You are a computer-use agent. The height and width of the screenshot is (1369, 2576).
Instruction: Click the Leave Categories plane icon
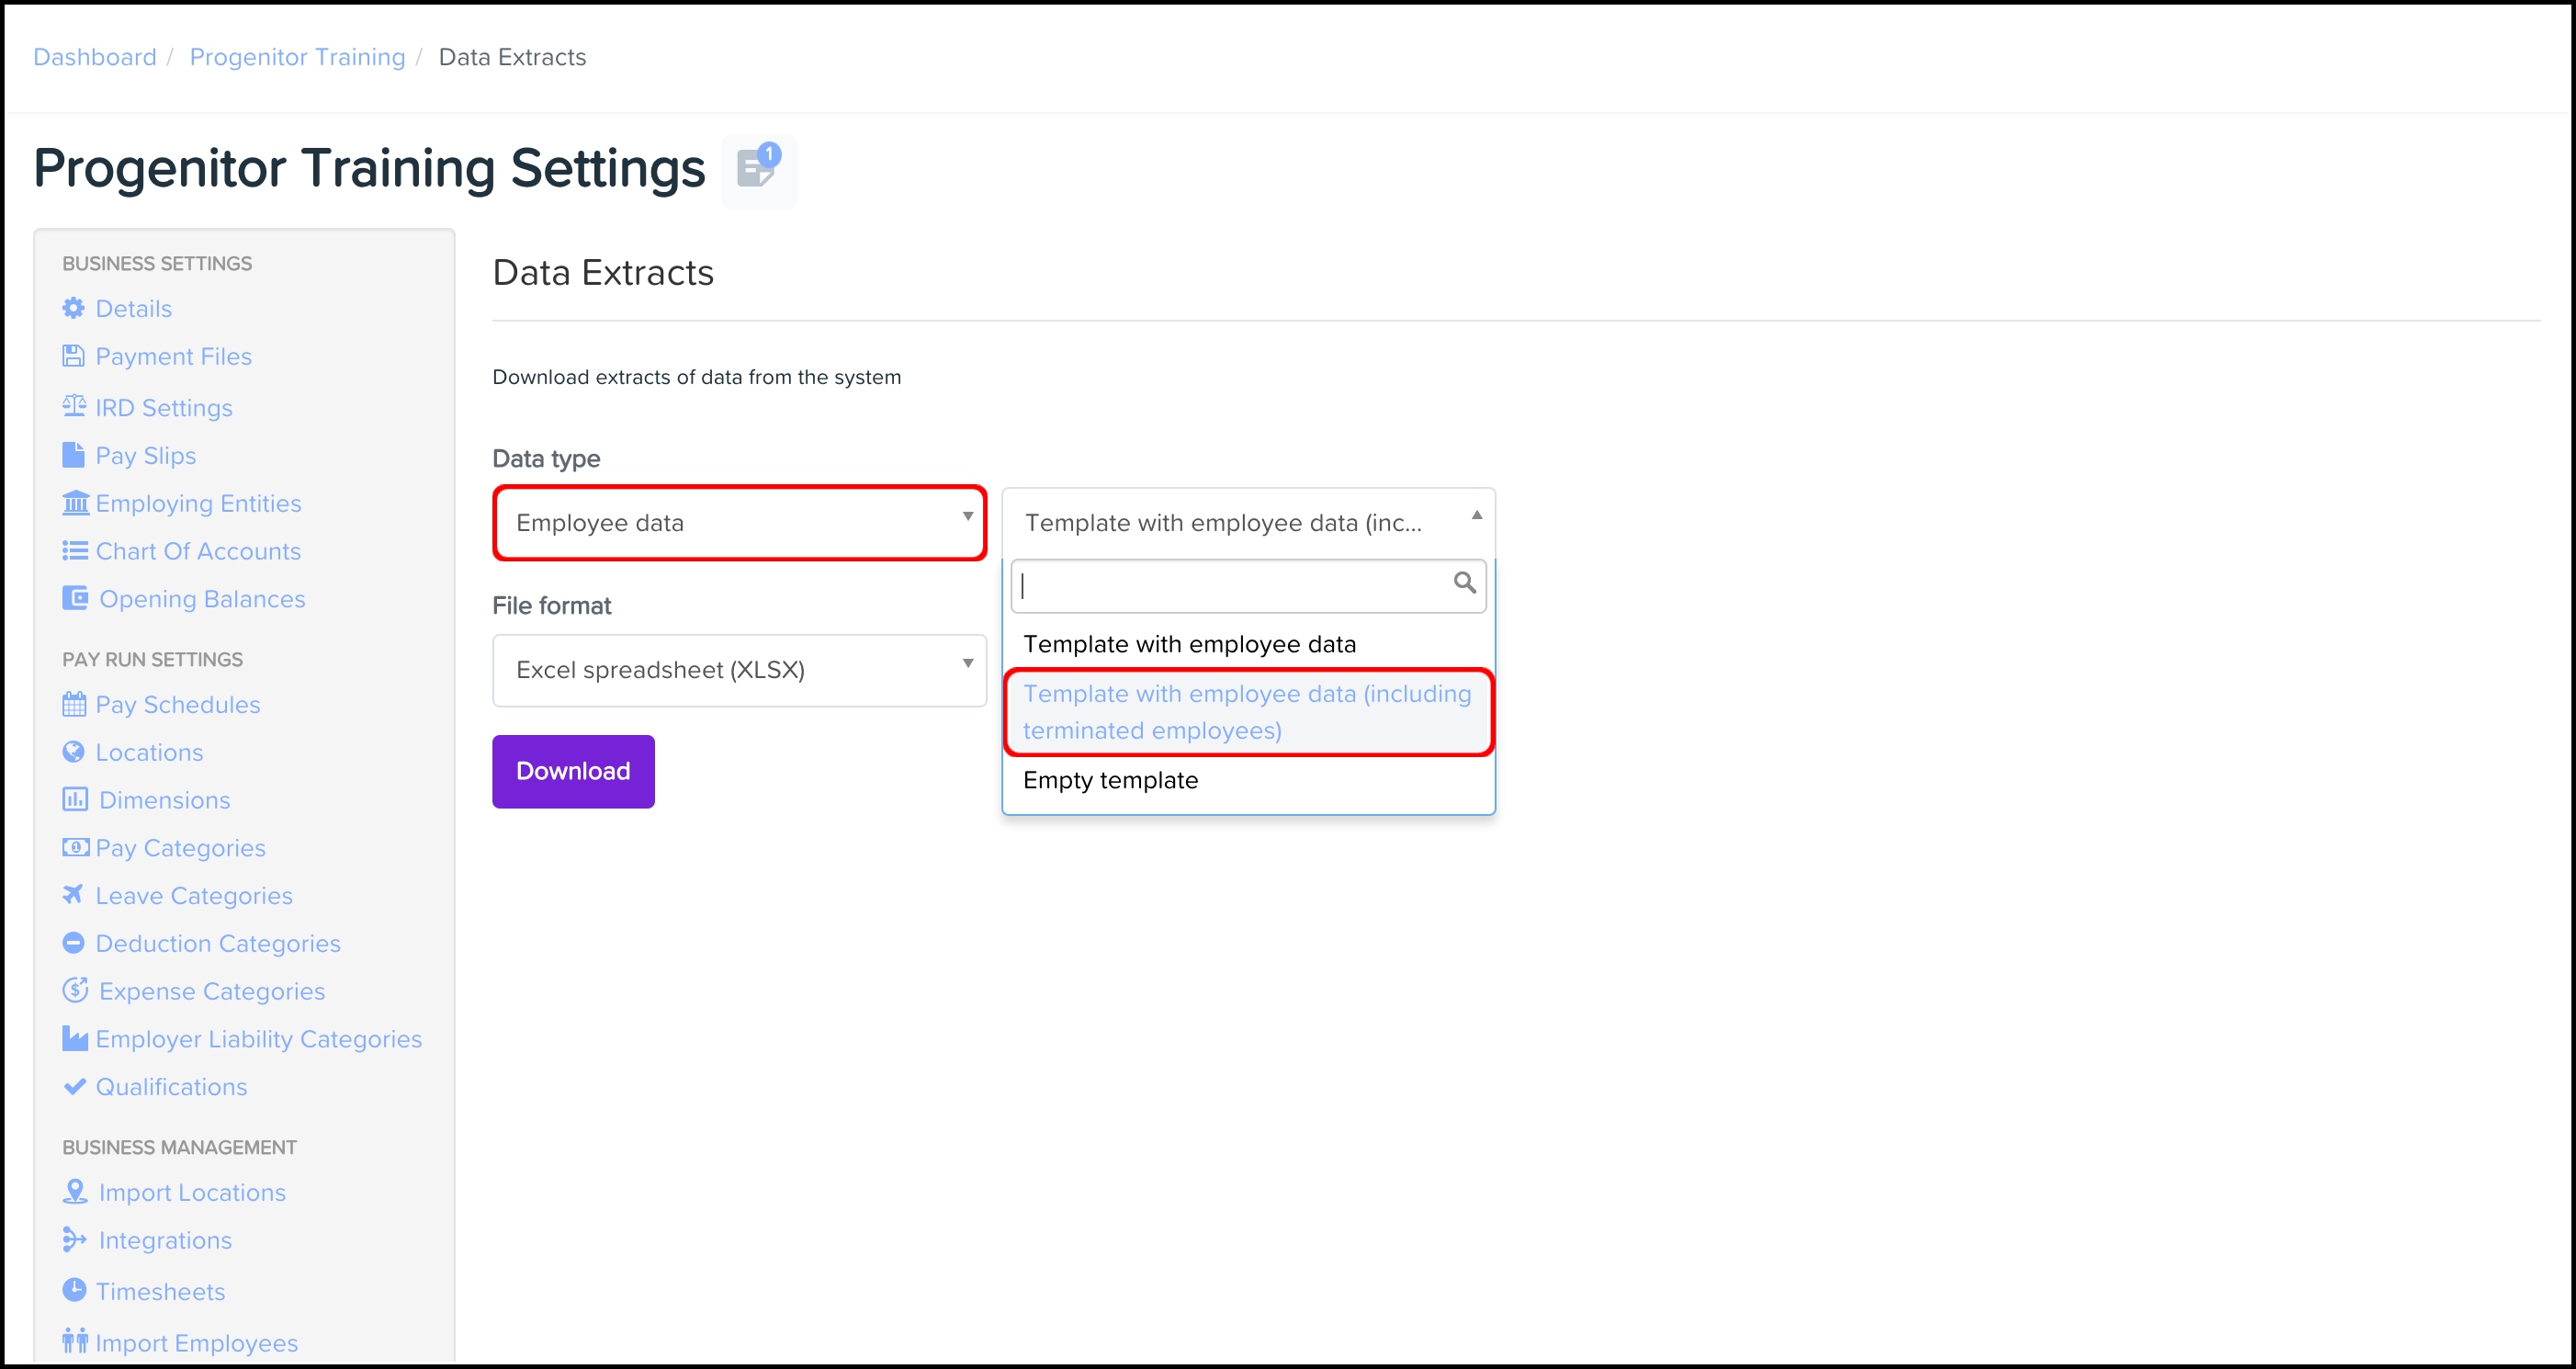tap(73, 895)
